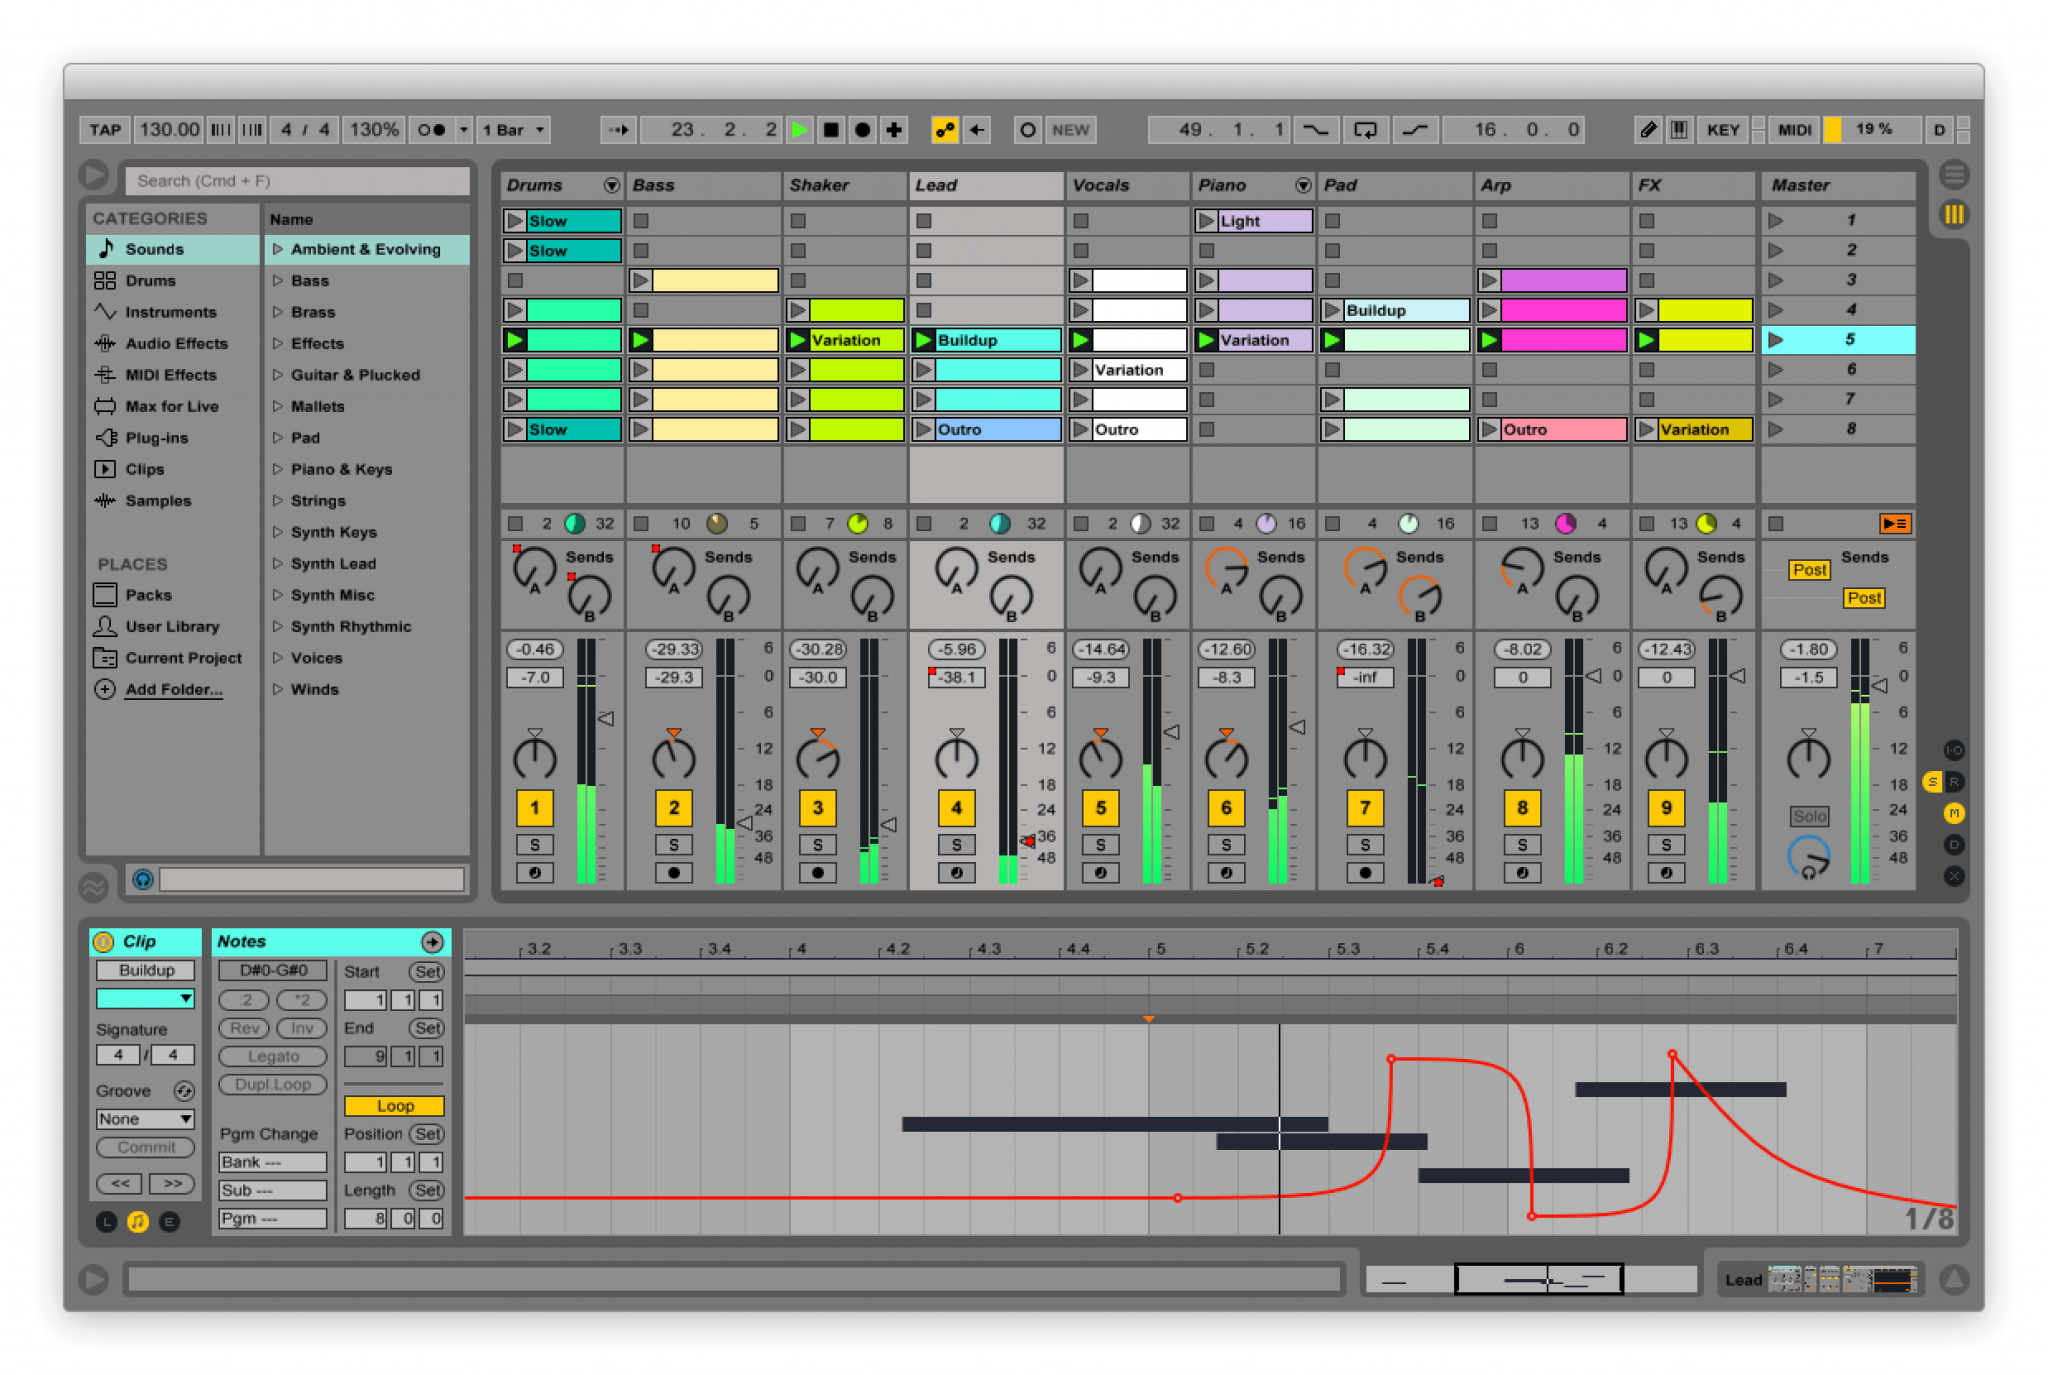This screenshot has height=1375, width=2048.
Task: Solo the Bass track
Action: 672,844
